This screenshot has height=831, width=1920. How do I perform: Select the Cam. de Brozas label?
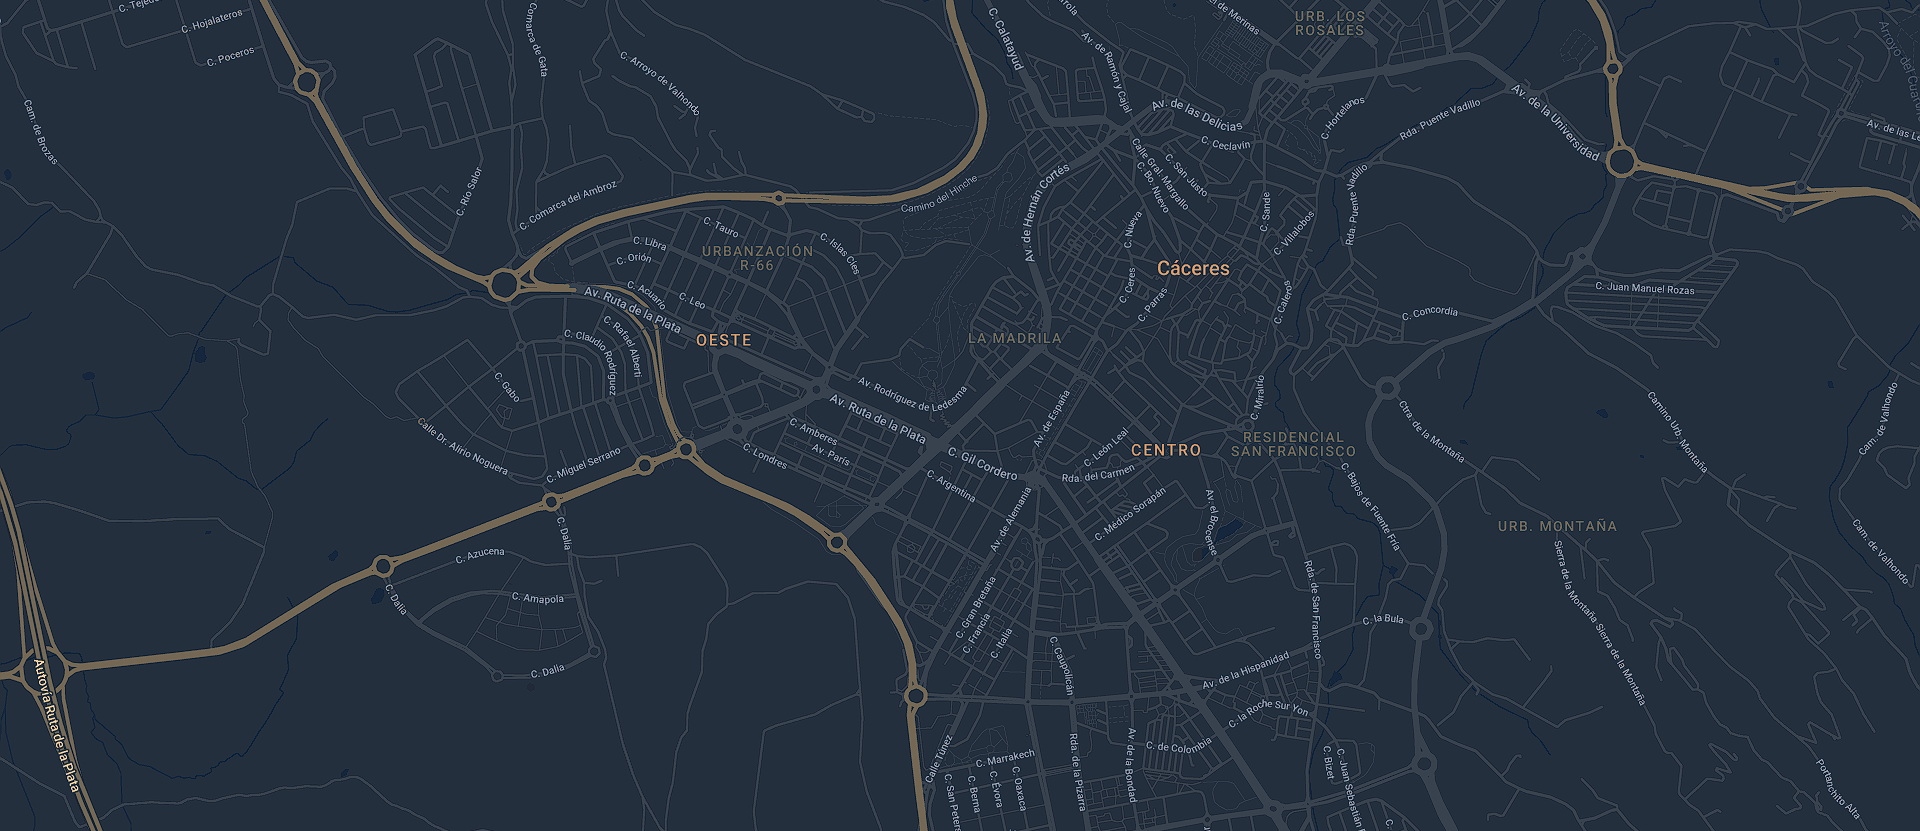tap(41, 132)
